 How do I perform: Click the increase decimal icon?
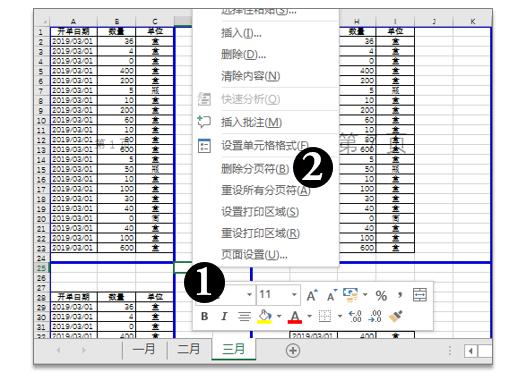tap(355, 316)
